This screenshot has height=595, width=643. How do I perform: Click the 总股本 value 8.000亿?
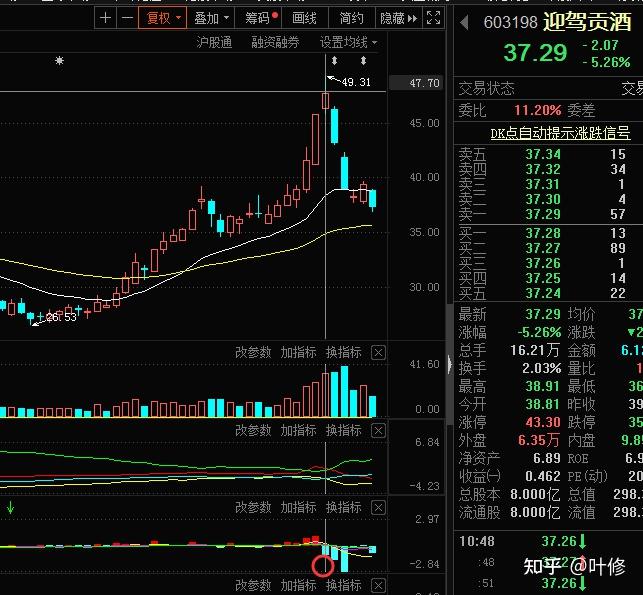pyautogui.click(x=535, y=495)
